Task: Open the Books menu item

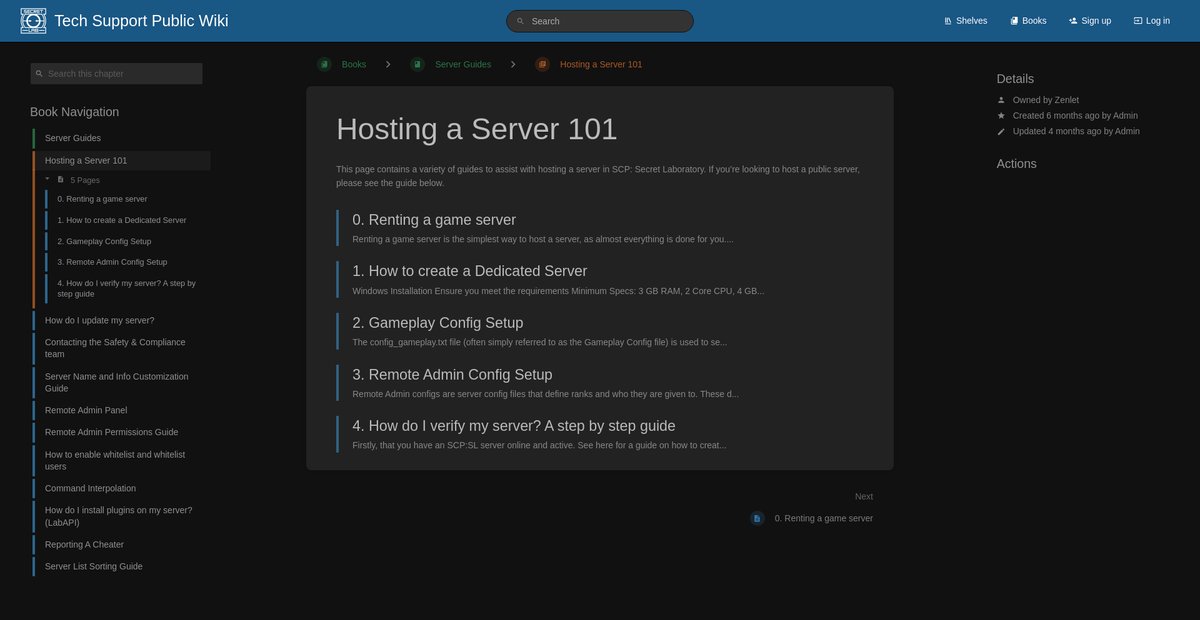Action: pos(1028,21)
